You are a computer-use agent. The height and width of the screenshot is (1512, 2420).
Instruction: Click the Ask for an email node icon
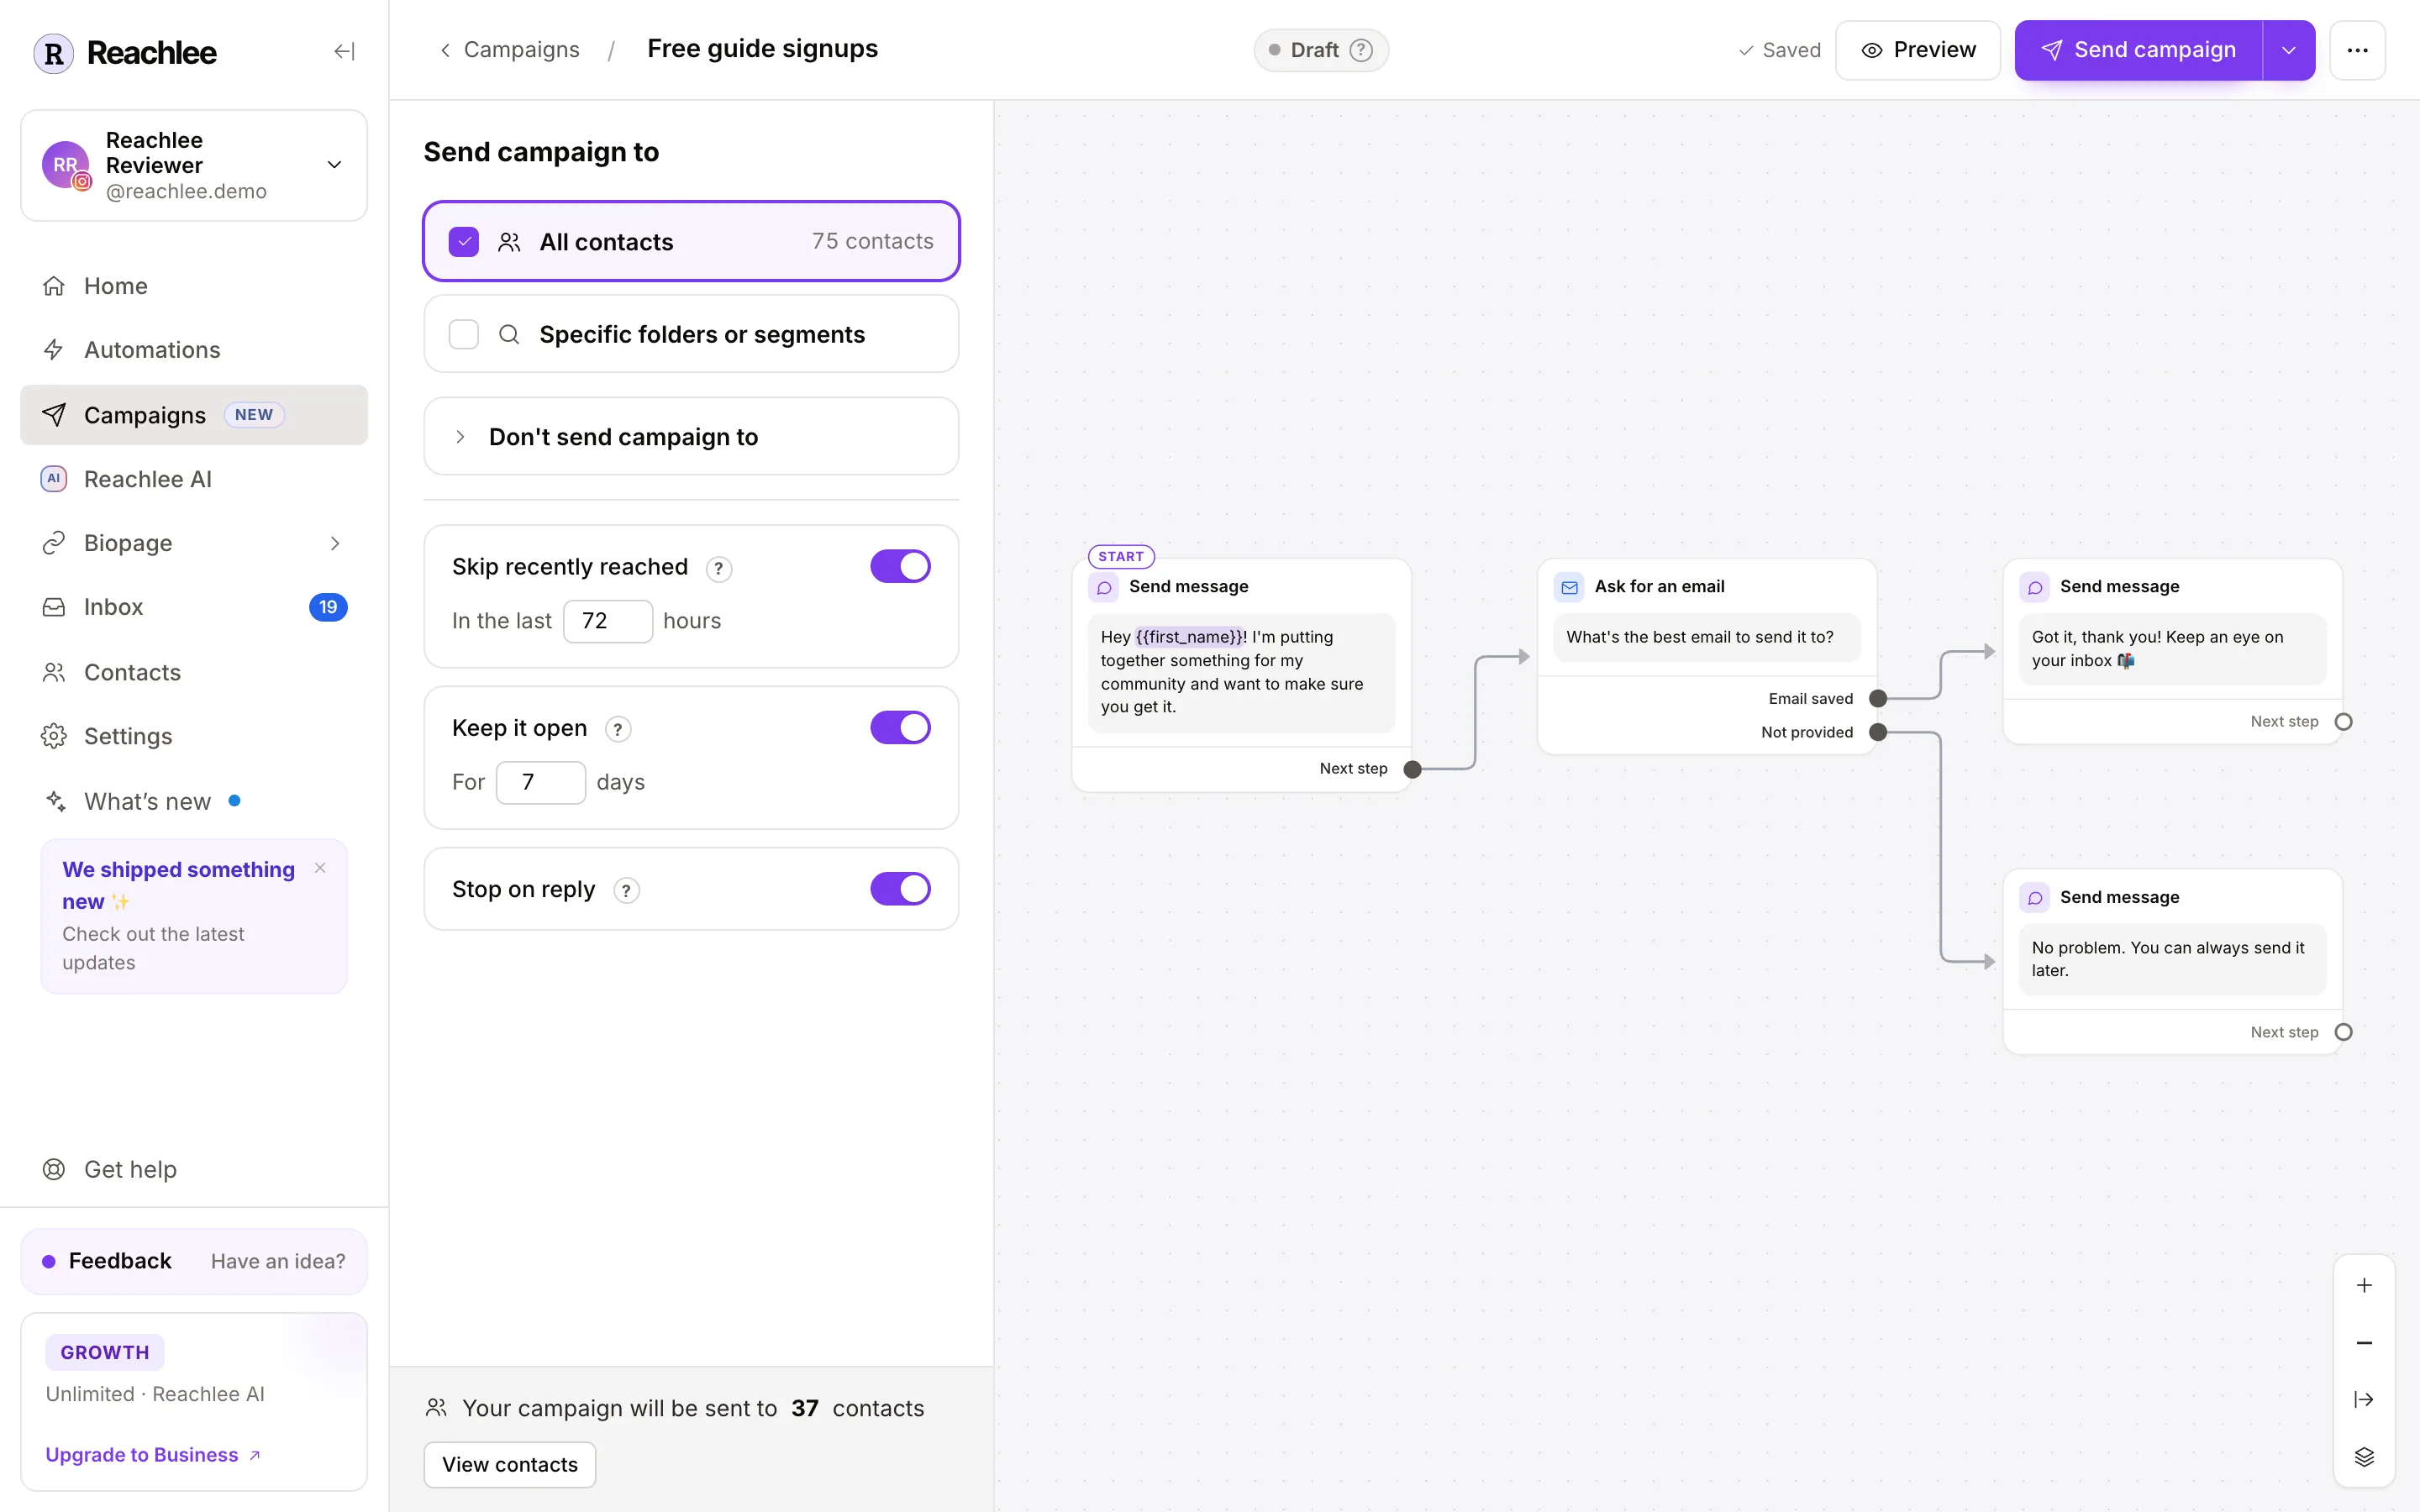(x=1569, y=587)
